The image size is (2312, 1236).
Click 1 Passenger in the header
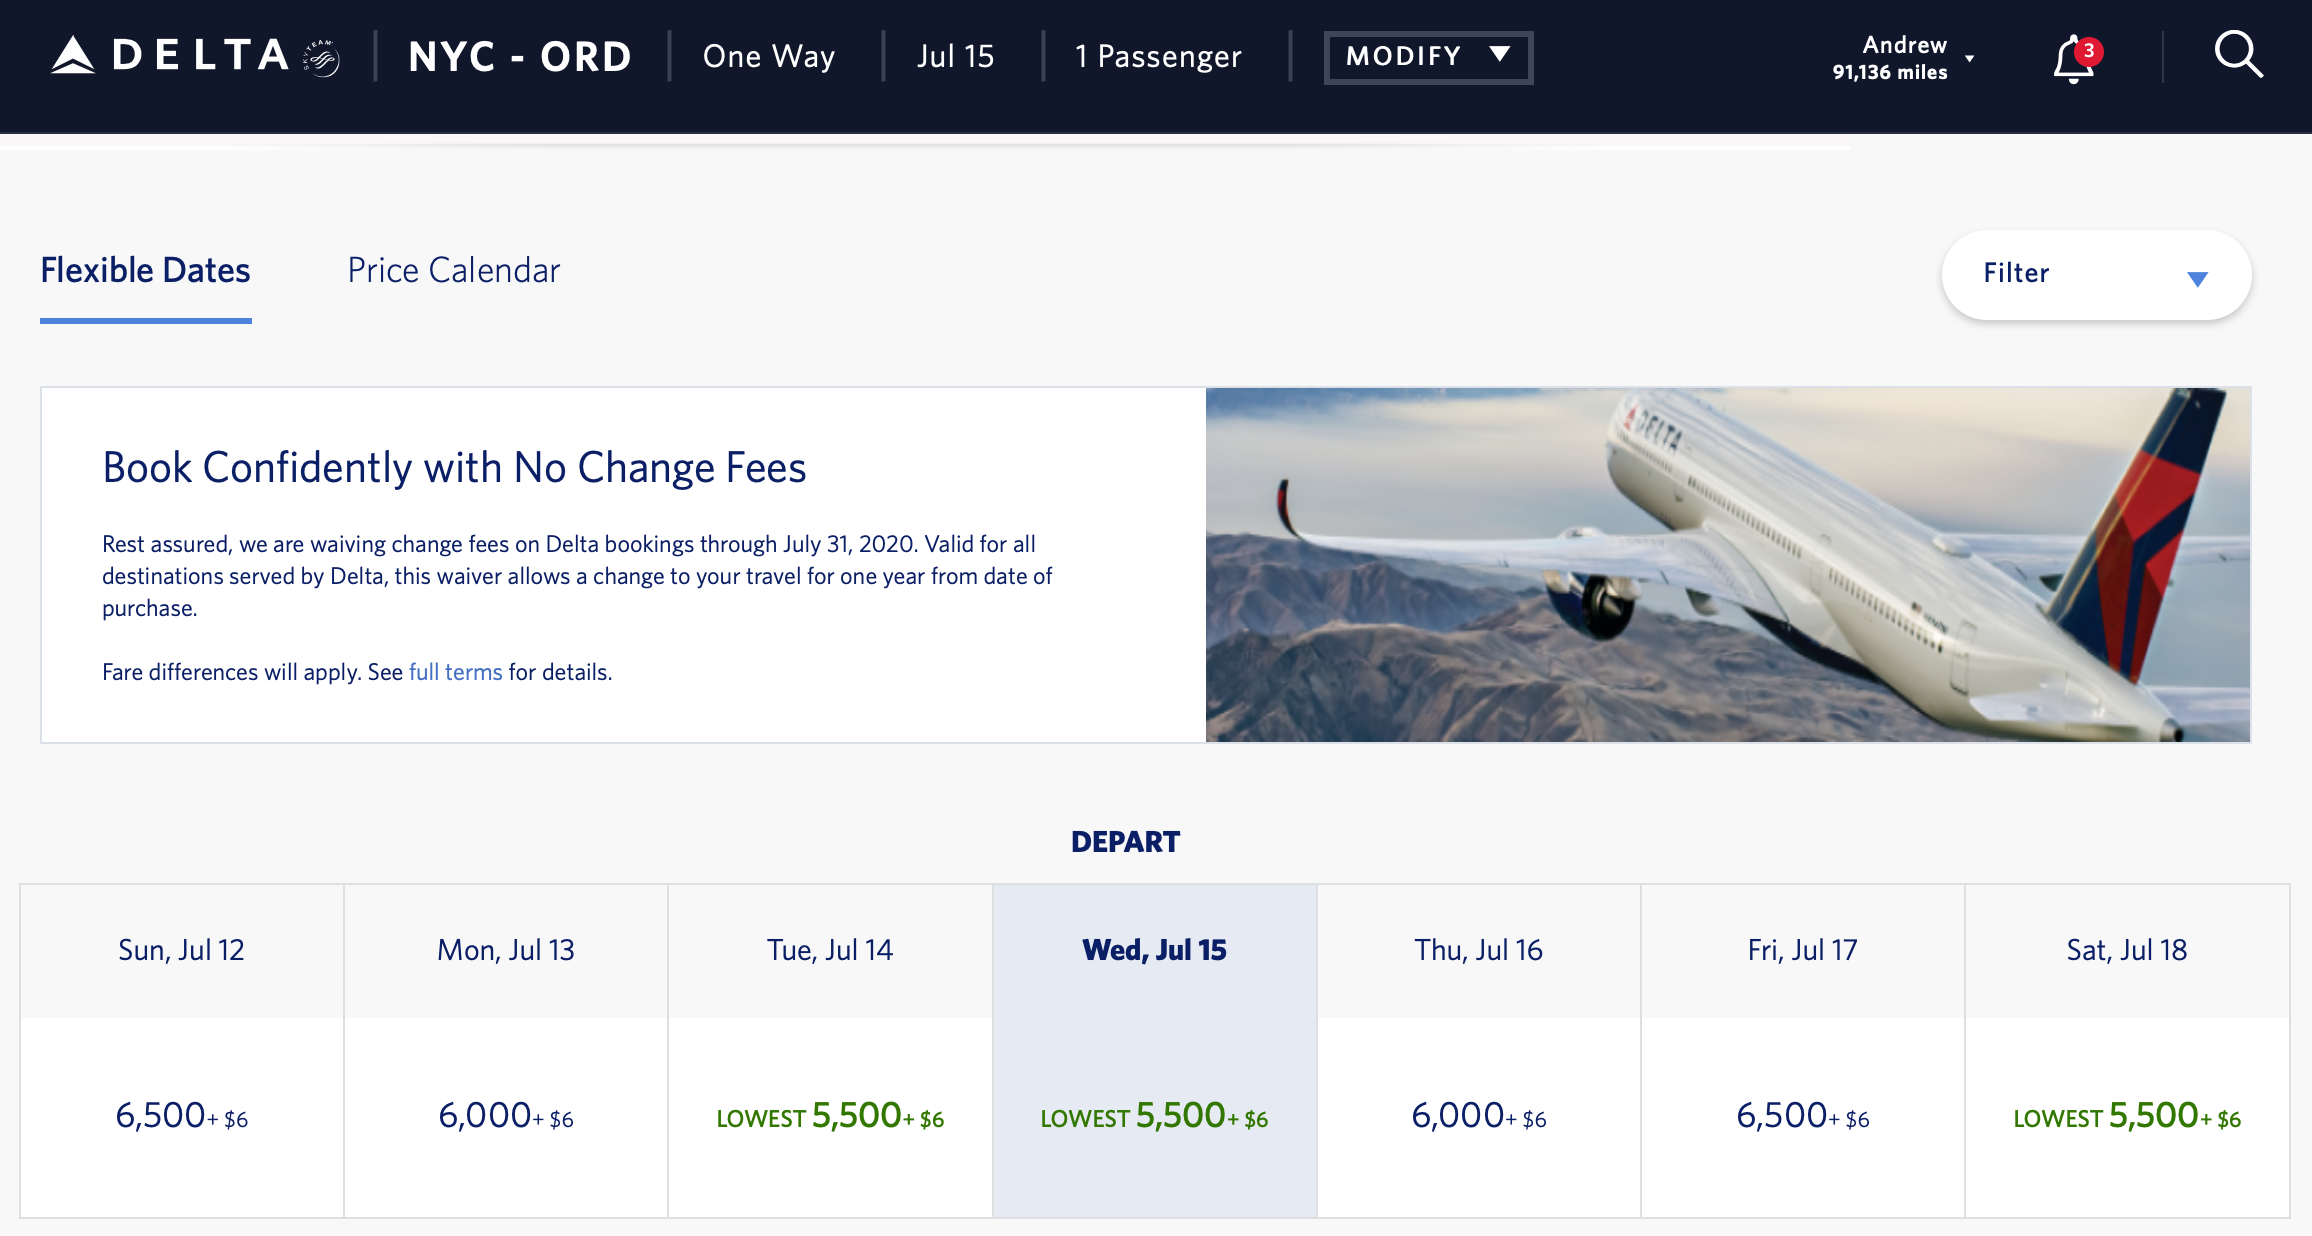pyautogui.click(x=1158, y=57)
